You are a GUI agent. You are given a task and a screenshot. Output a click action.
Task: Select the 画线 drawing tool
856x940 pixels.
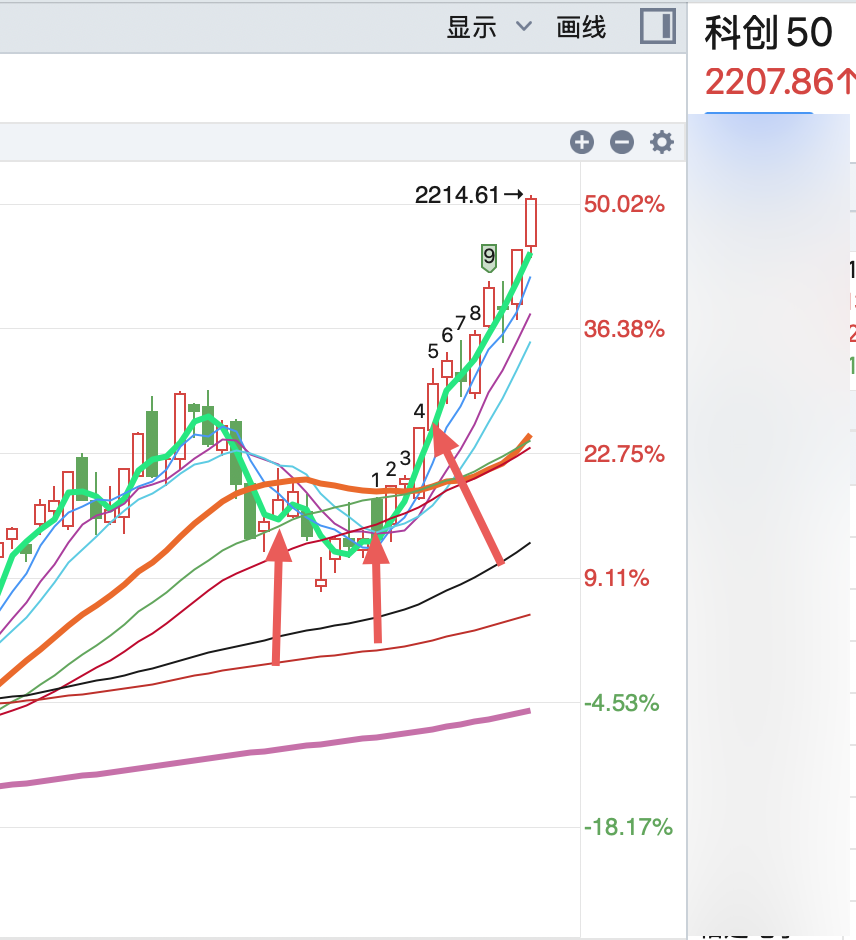tap(581, 27)
